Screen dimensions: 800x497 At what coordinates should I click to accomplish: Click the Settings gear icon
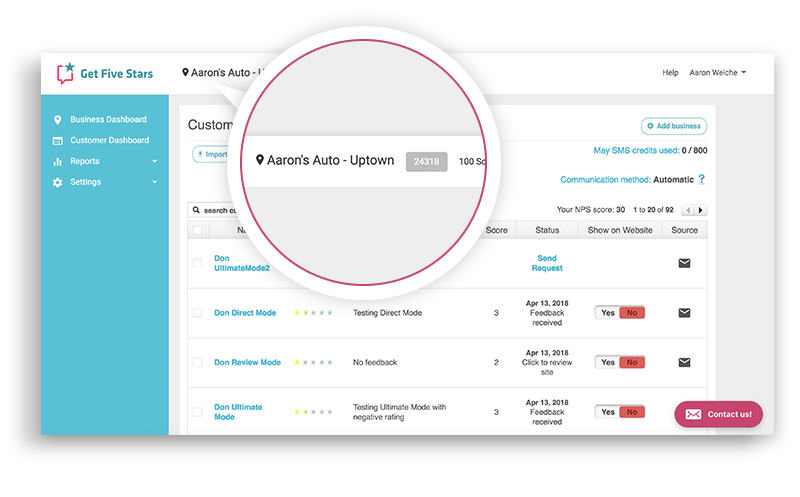click(x=57, y=182)
